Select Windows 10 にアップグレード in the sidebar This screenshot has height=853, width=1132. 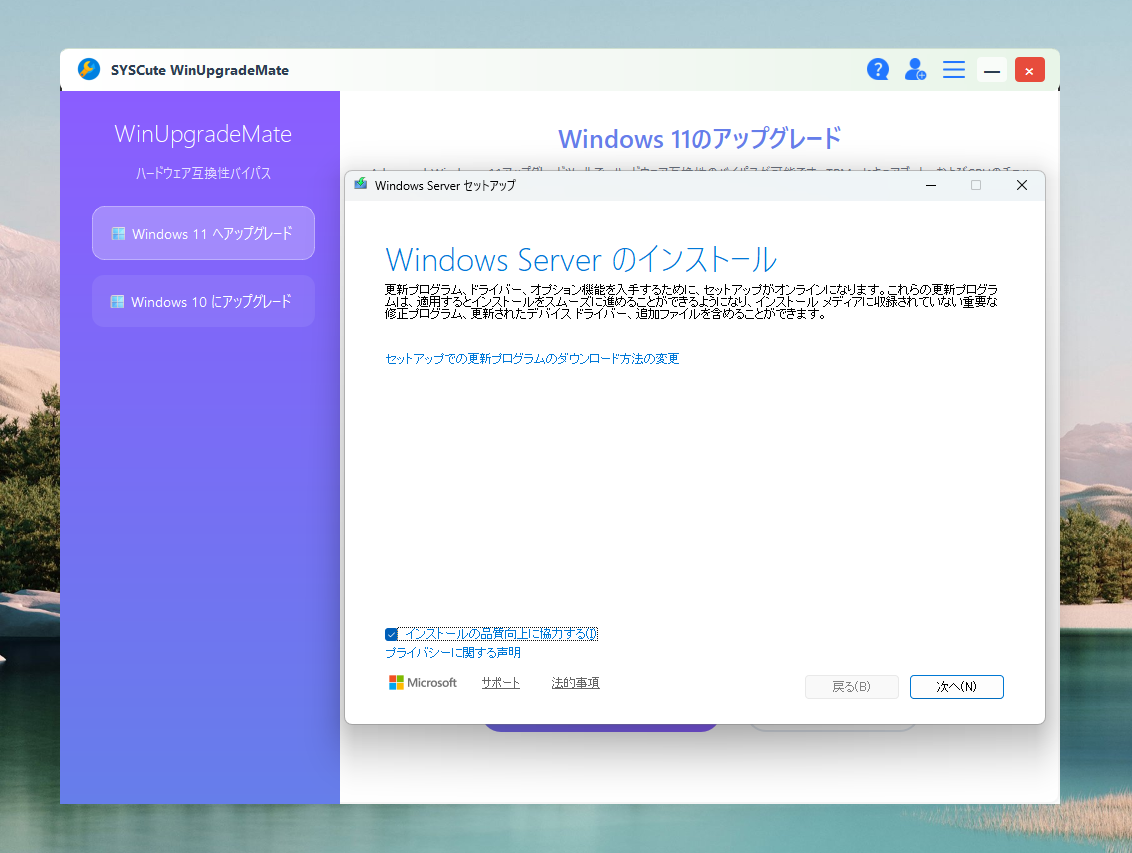[x=203, y=301]
